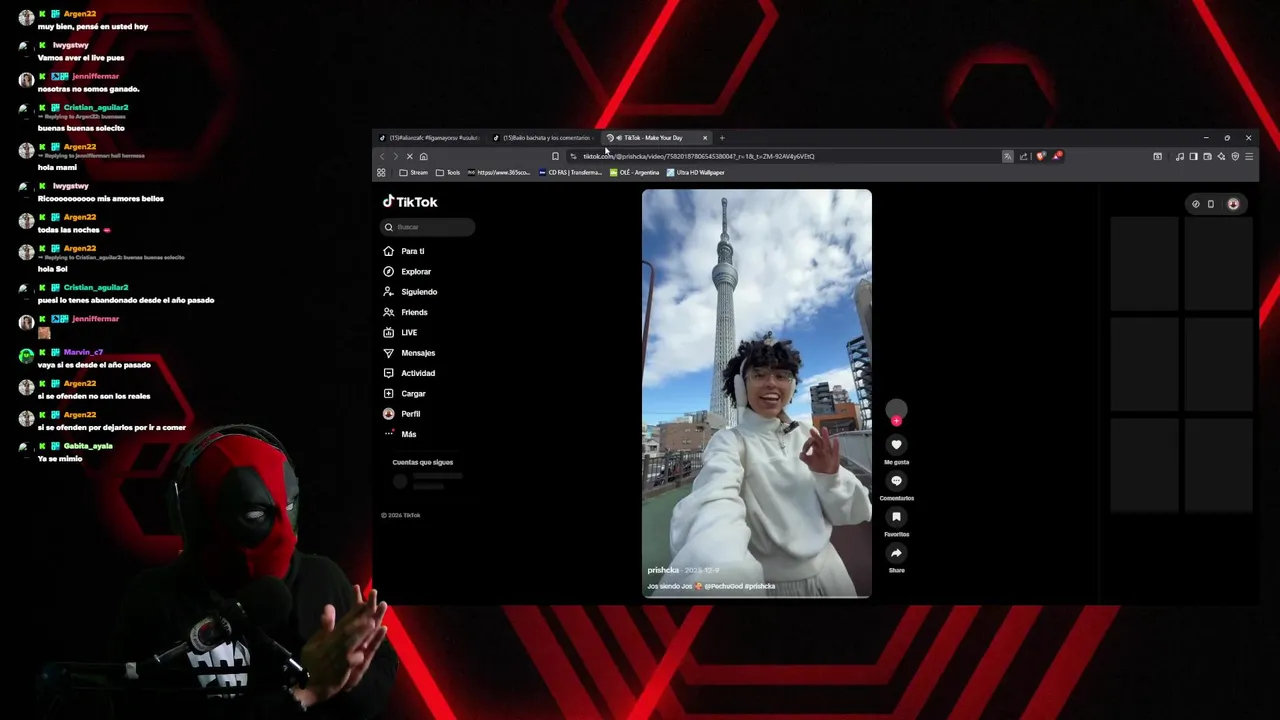This screenshot has height=720, width=1280.
Task: Save video with Favoritos bookmark icon
Action: (x=896, y=517)
